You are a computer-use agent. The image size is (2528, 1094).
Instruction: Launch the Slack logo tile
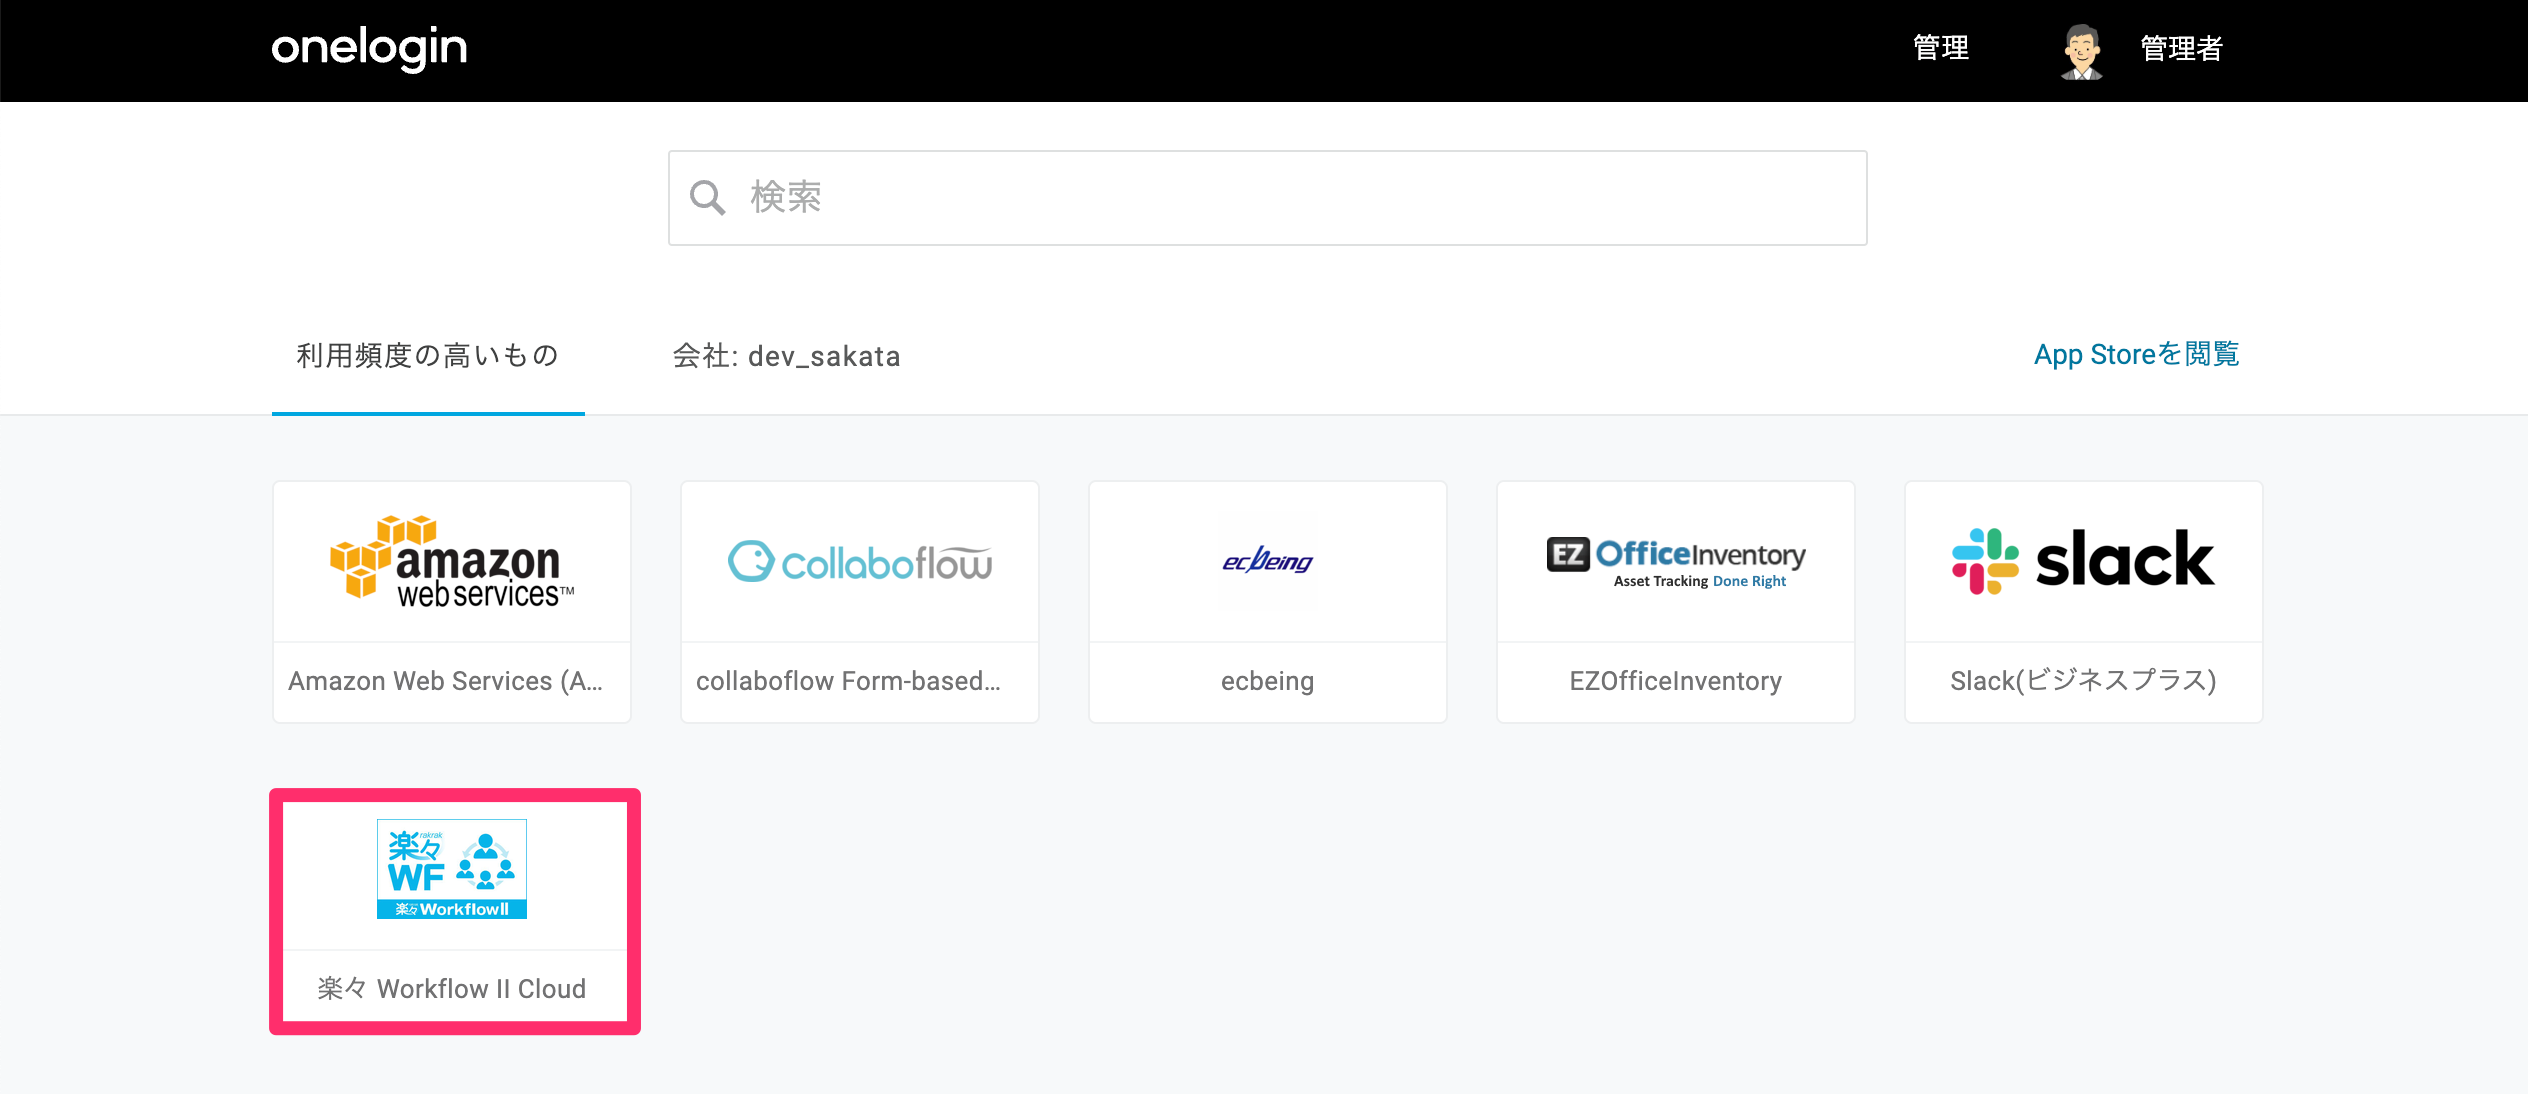pos(2084,562)
